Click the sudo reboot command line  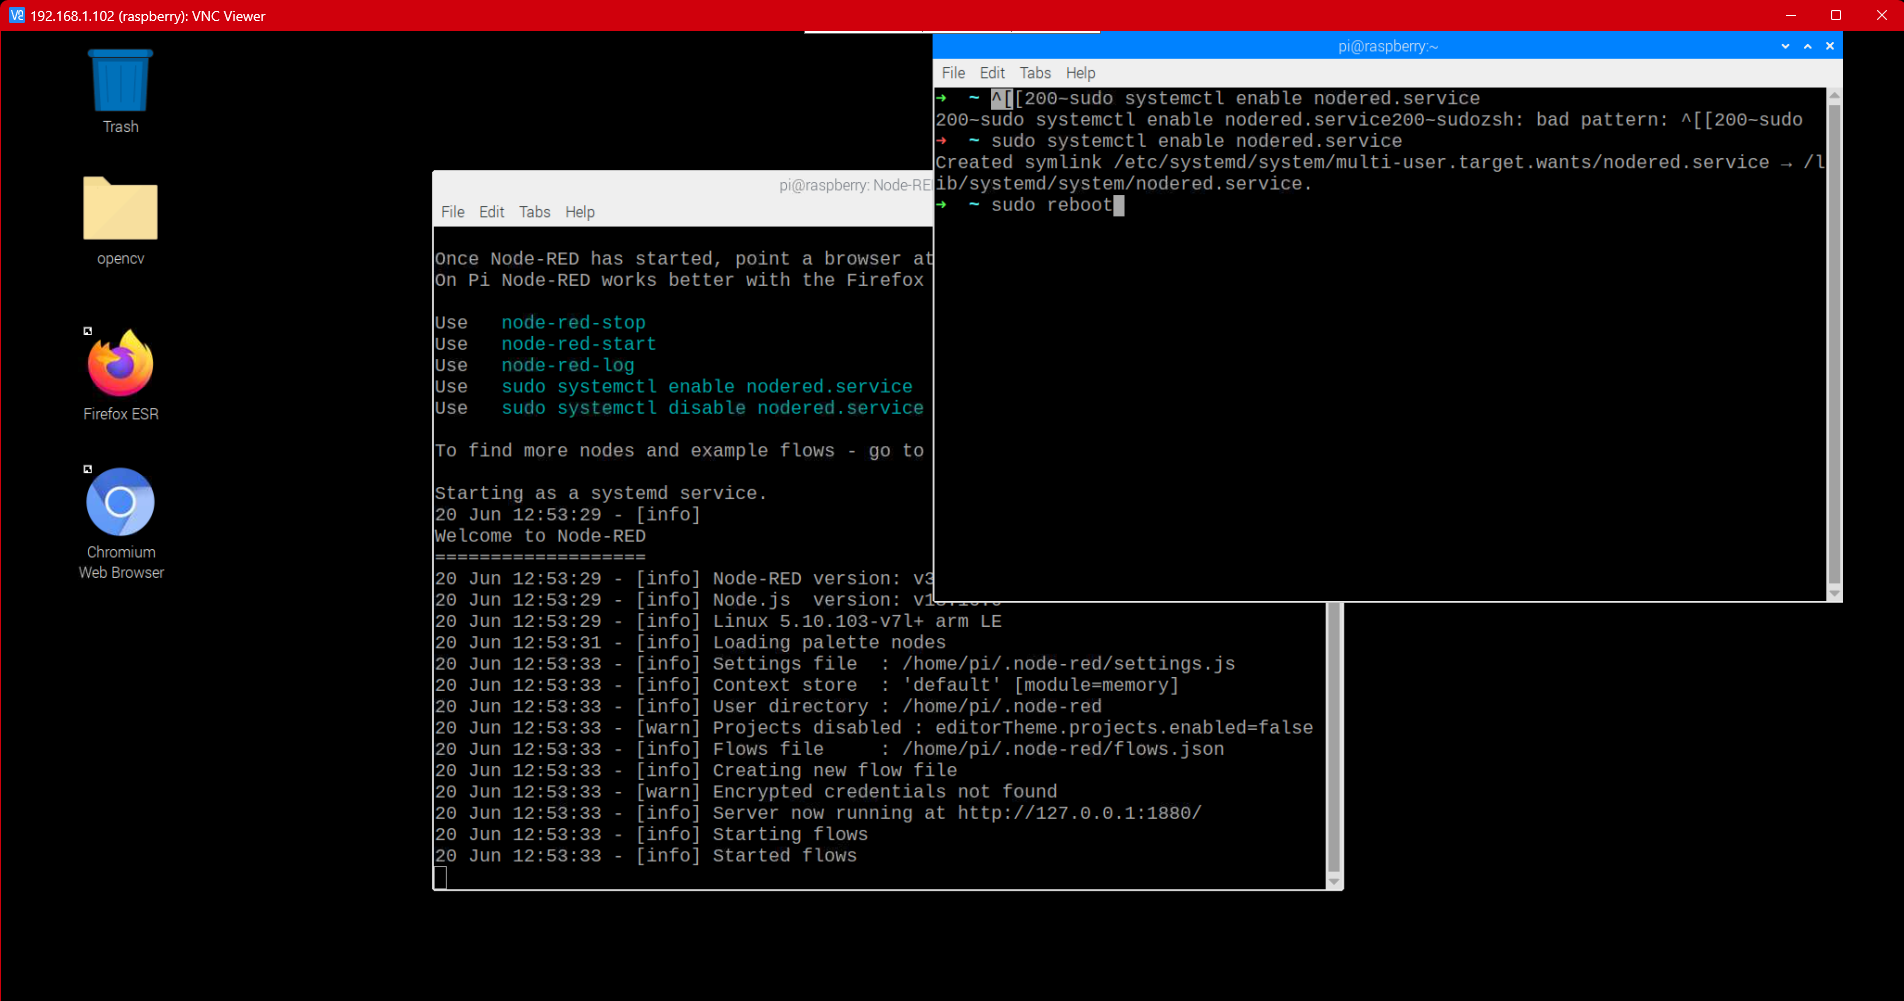tap(1051, 205)
